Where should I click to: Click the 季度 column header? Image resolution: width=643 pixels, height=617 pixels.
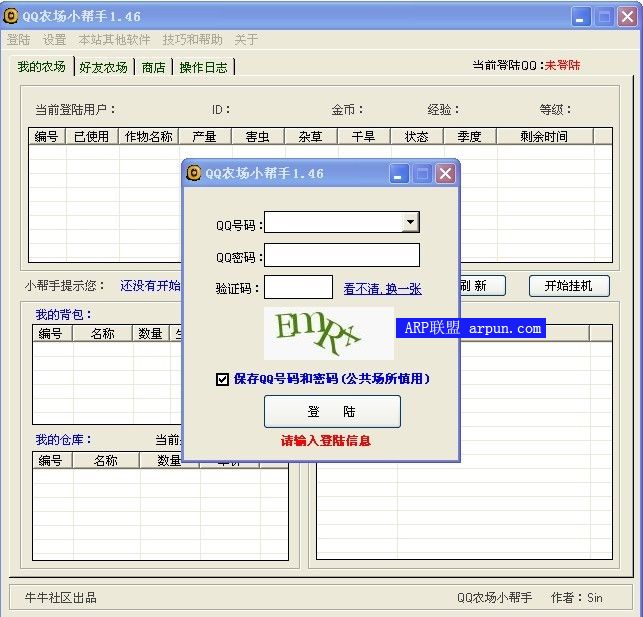coord(470,136)
